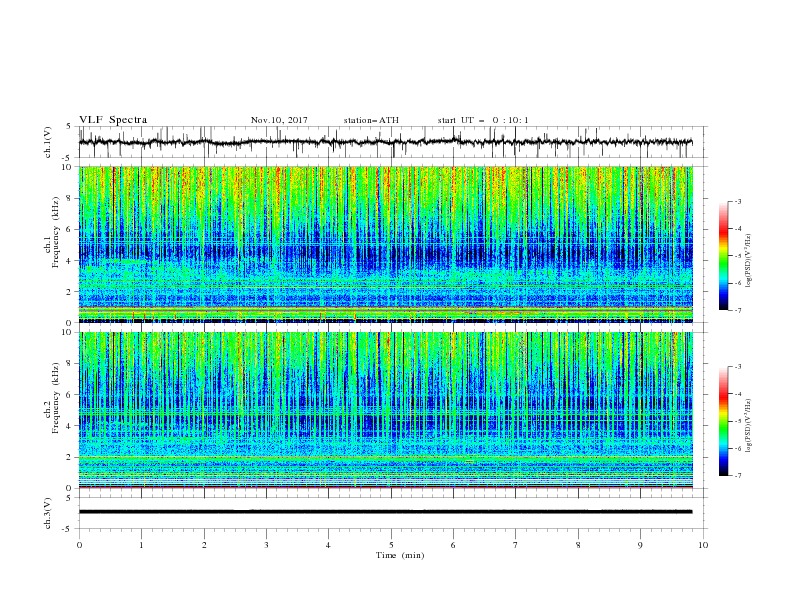Click the ch.2 "Frequency (kHz)" axis title
This screenshot has width=792, height=612.
55,398
